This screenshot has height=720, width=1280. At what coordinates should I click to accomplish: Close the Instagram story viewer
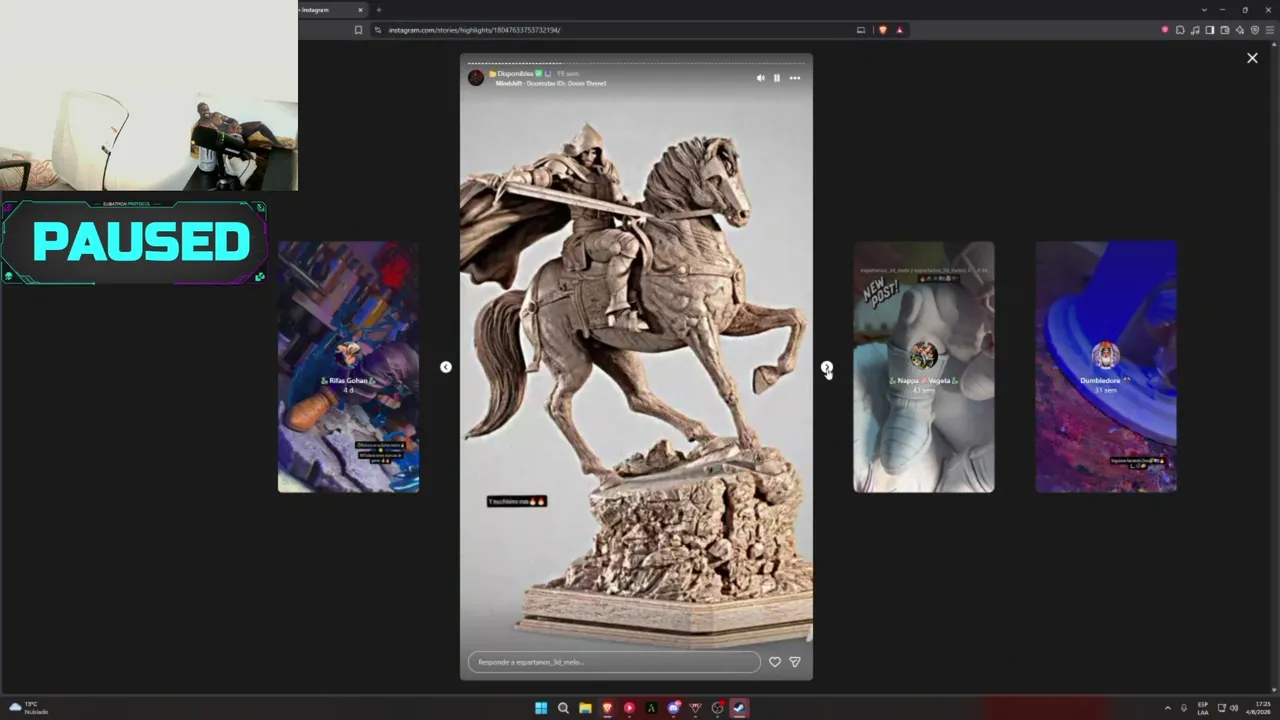click(1252, 58)
